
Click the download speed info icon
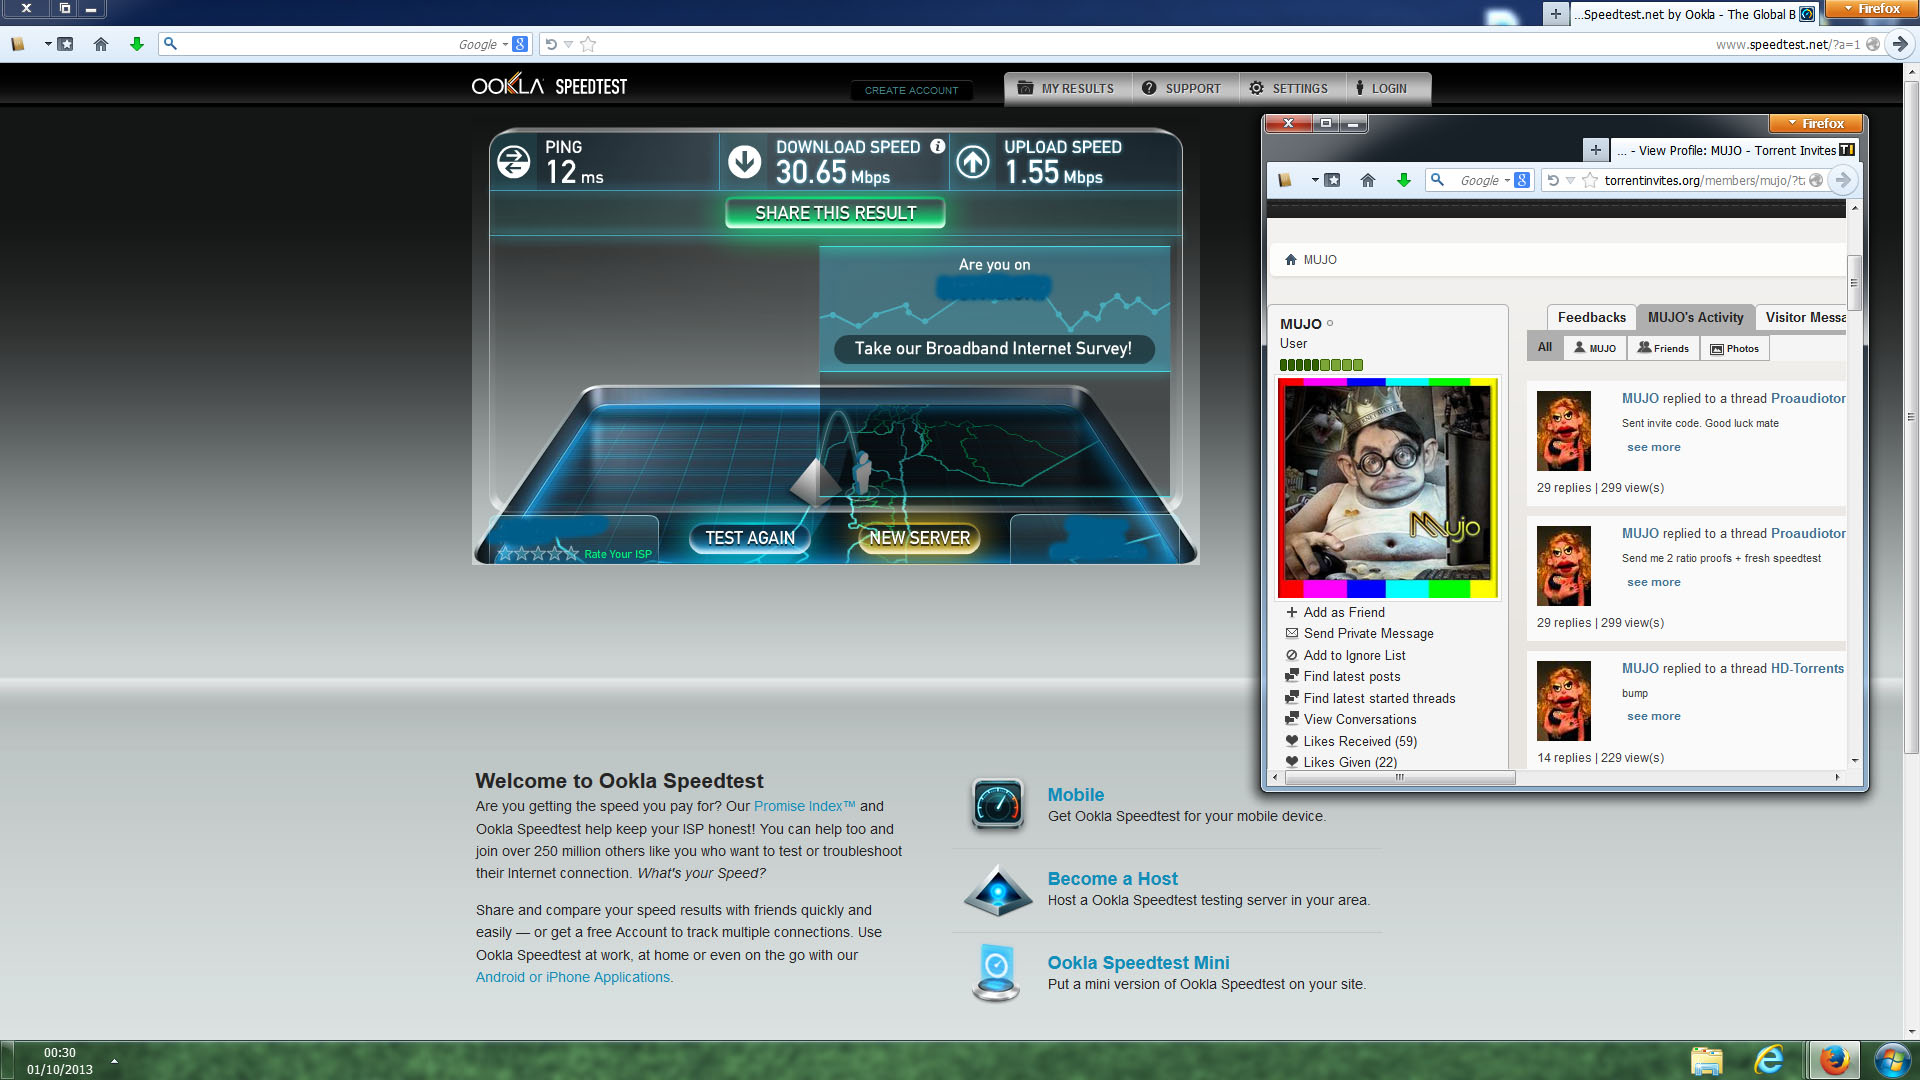coord(937,146)
